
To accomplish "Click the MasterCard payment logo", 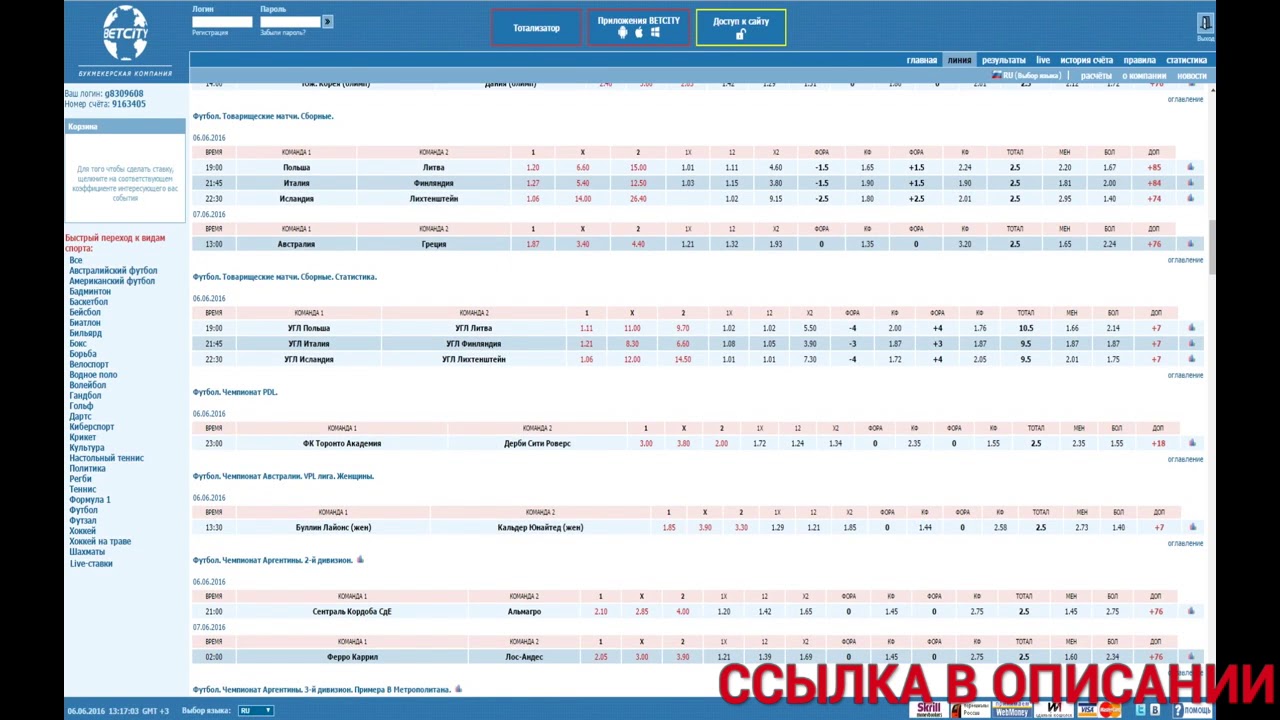I will pyautogui.click(x=1110, y=710).
